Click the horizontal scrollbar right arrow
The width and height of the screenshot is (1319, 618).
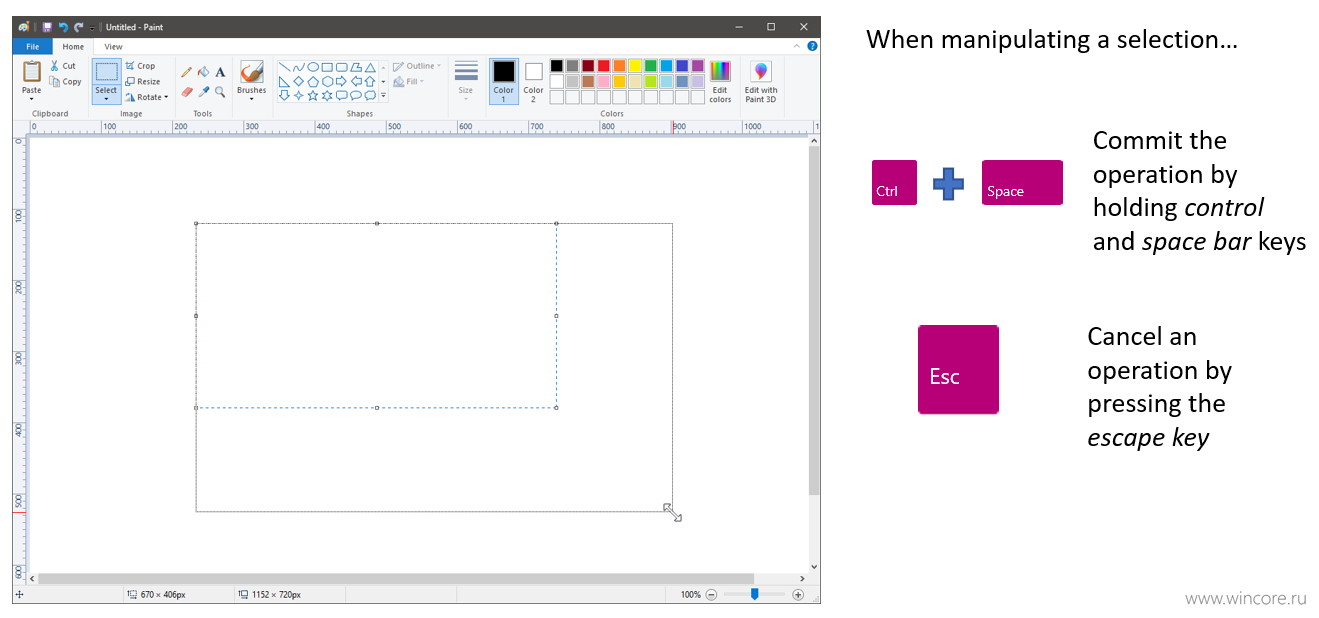(802, 578)
